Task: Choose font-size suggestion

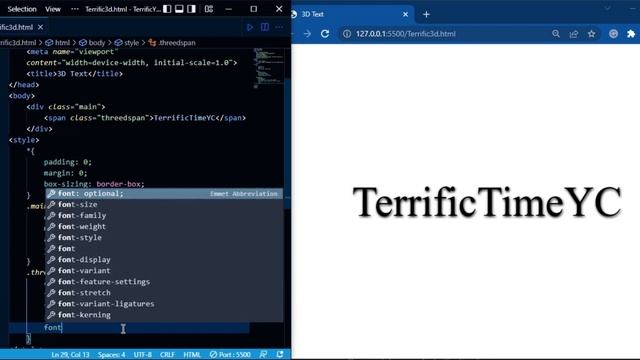Action: pos(164,204)
